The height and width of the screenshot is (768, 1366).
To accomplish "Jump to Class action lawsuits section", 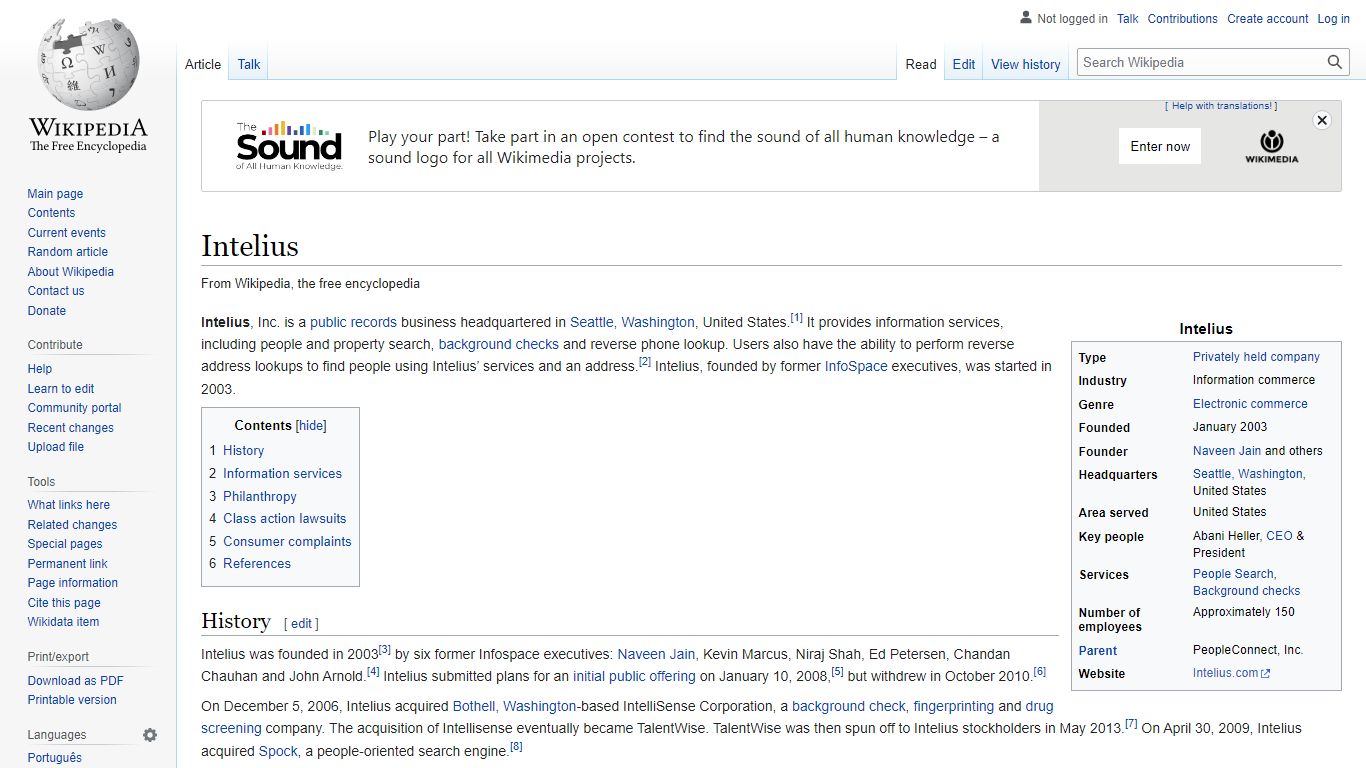I will point(284,519).
